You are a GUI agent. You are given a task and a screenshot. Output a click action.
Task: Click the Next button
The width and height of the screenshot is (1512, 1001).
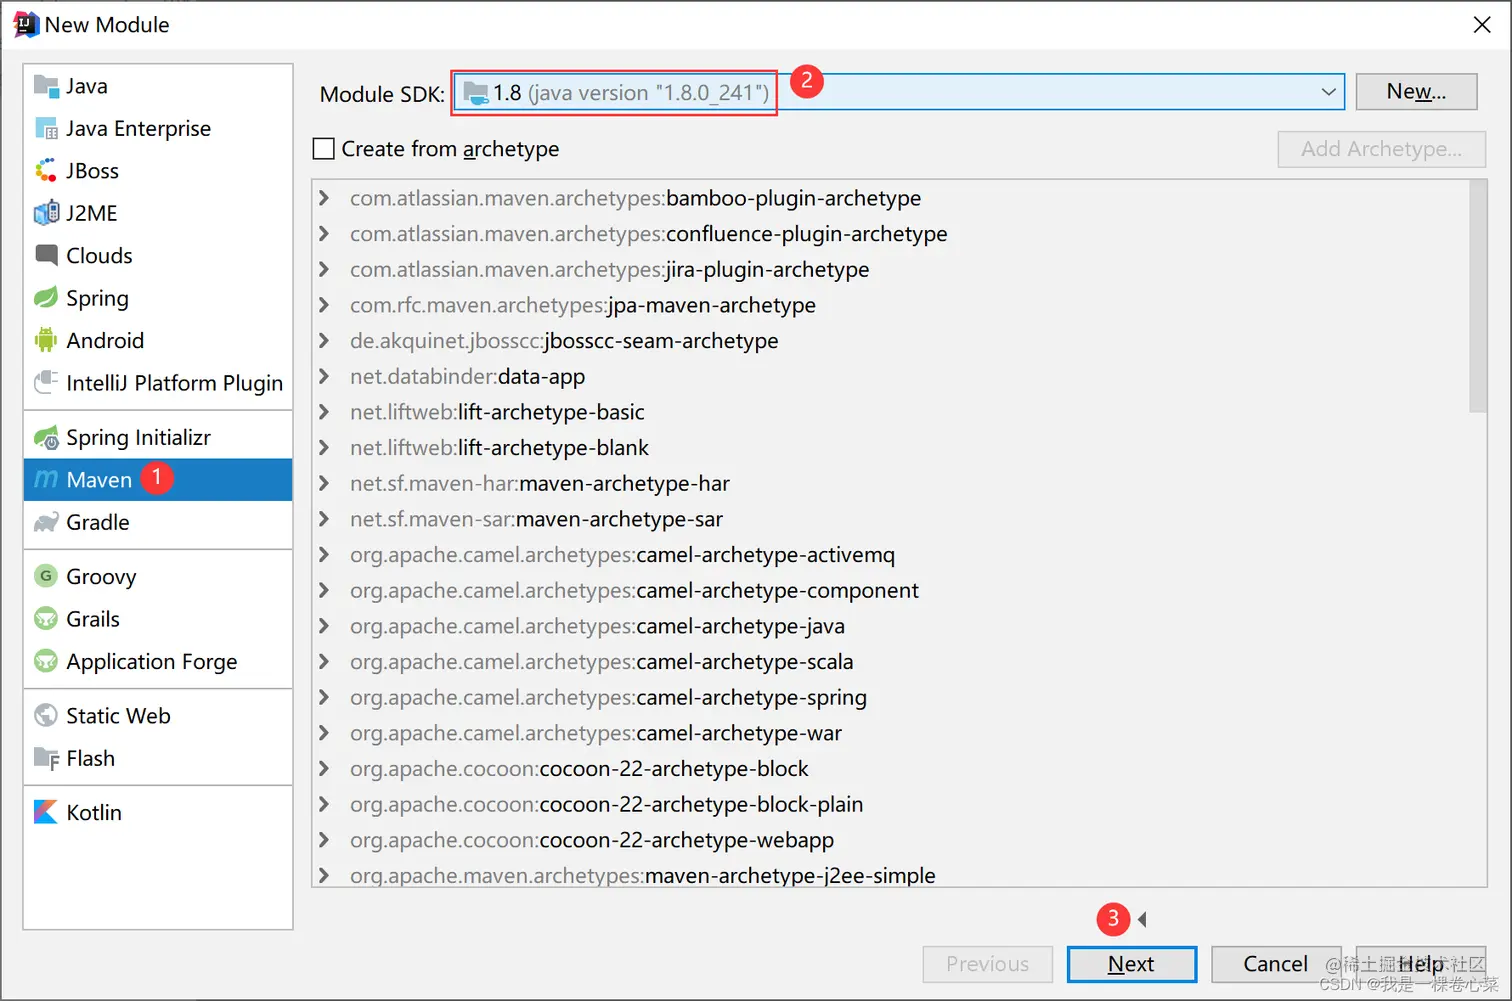point(1131,964)
